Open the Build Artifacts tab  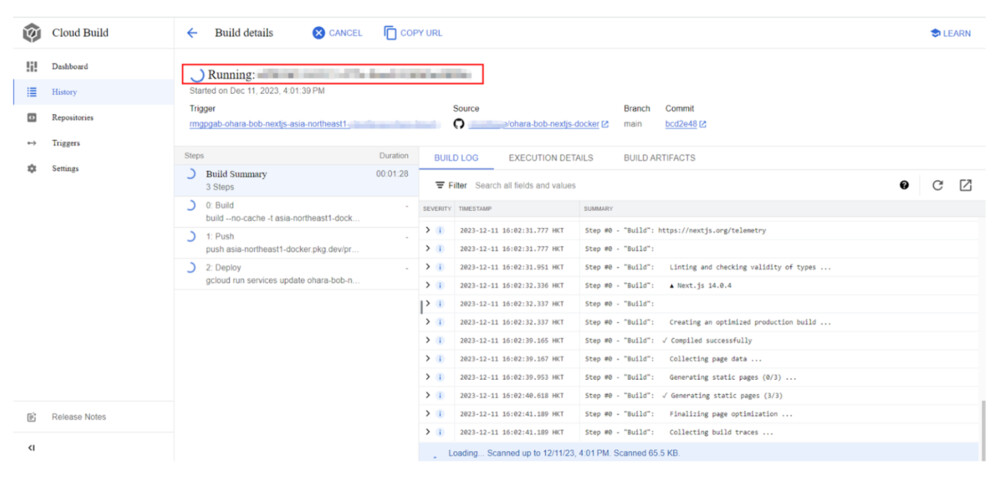point(659,158)
